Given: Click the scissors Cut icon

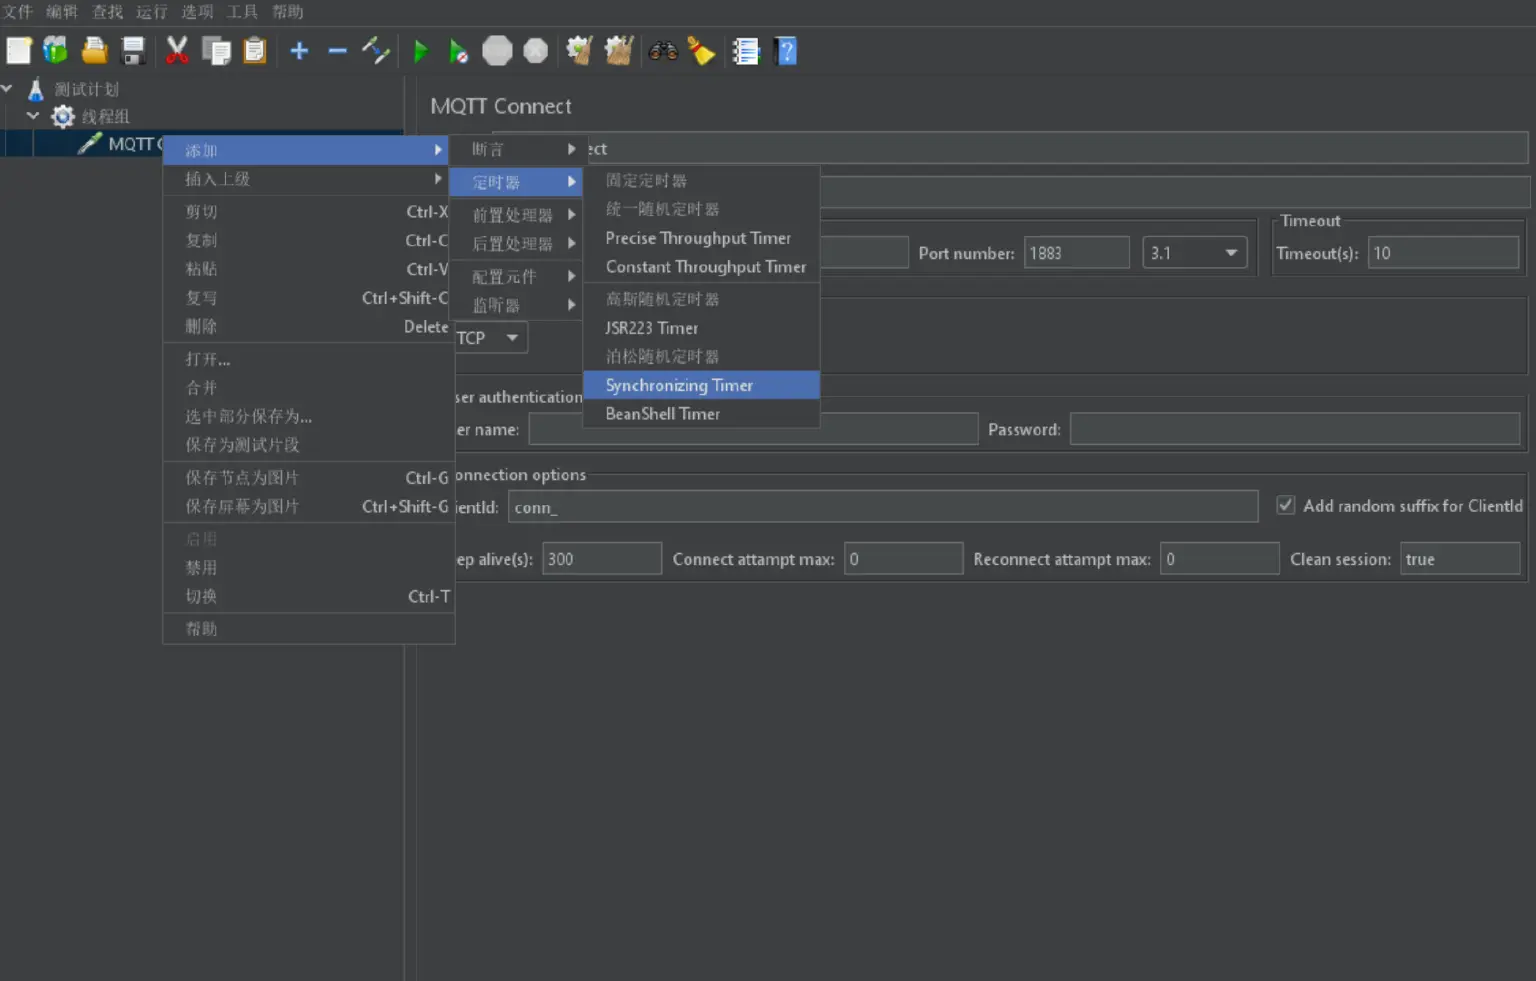Looking at the screenshot, I should [177, 51].
